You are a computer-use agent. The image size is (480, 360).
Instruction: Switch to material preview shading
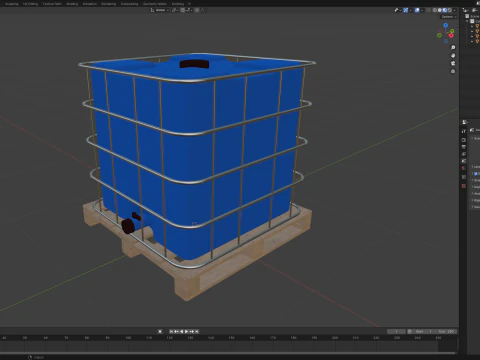[445, 10]
